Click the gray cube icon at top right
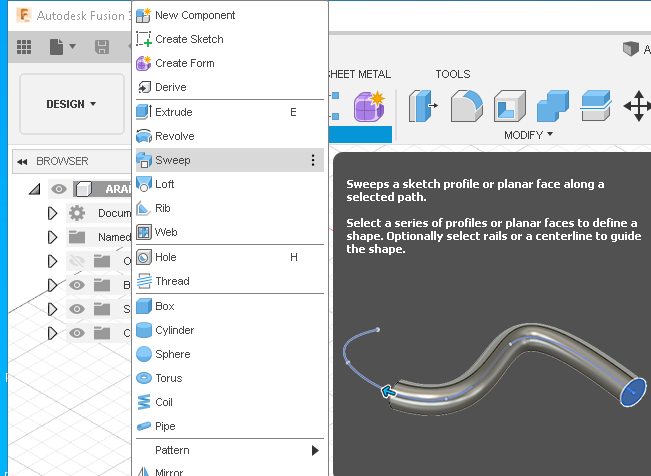The image size is (651, 476). [x=630, y=49]
